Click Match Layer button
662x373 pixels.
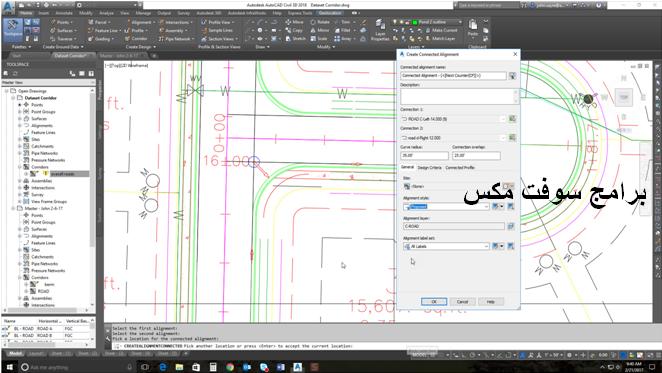click(x=439, y=38)
